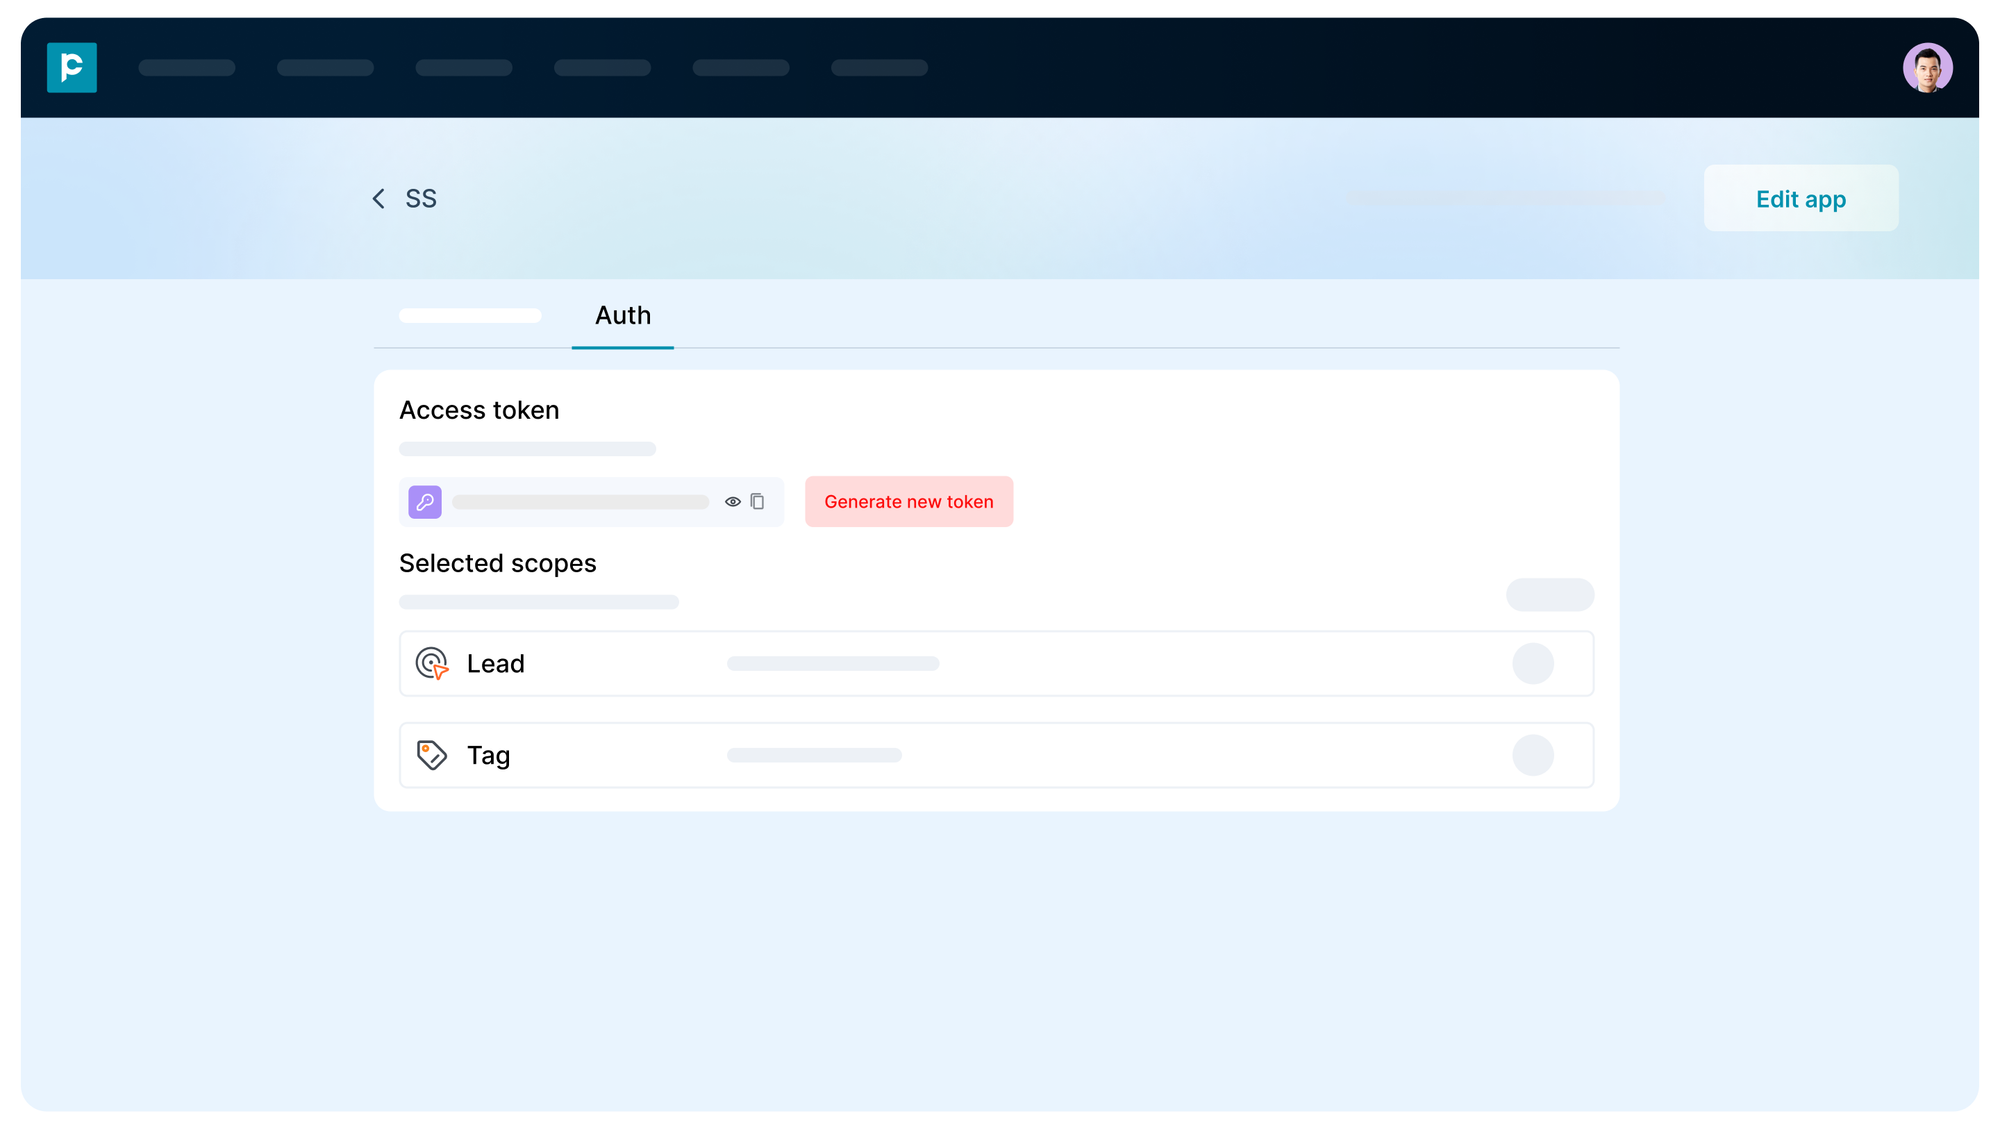This screenshot has height=1125, width=2000.
Task: Click the first navigation item in the top bar
Action: pyautogui.click(x=187, y=67)
